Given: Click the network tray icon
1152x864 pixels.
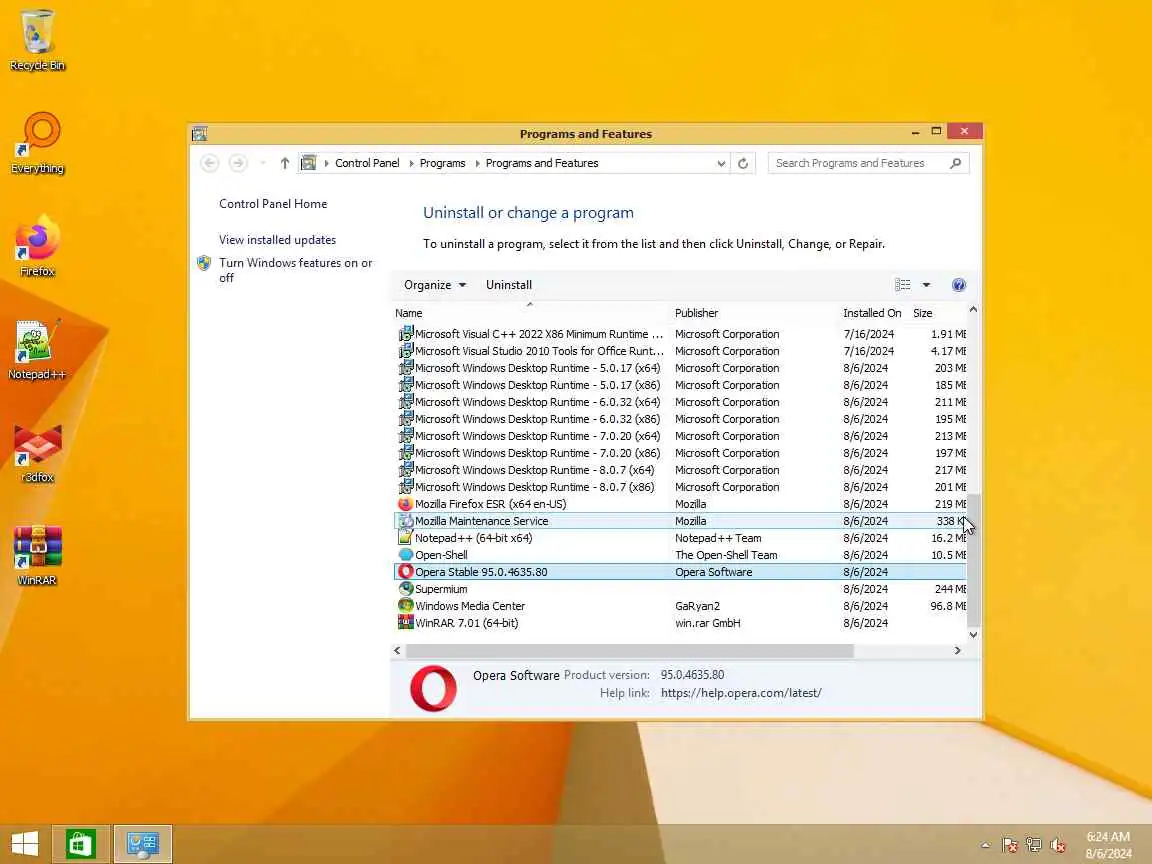Looking at the screenshot, I should click(1034, 845).
